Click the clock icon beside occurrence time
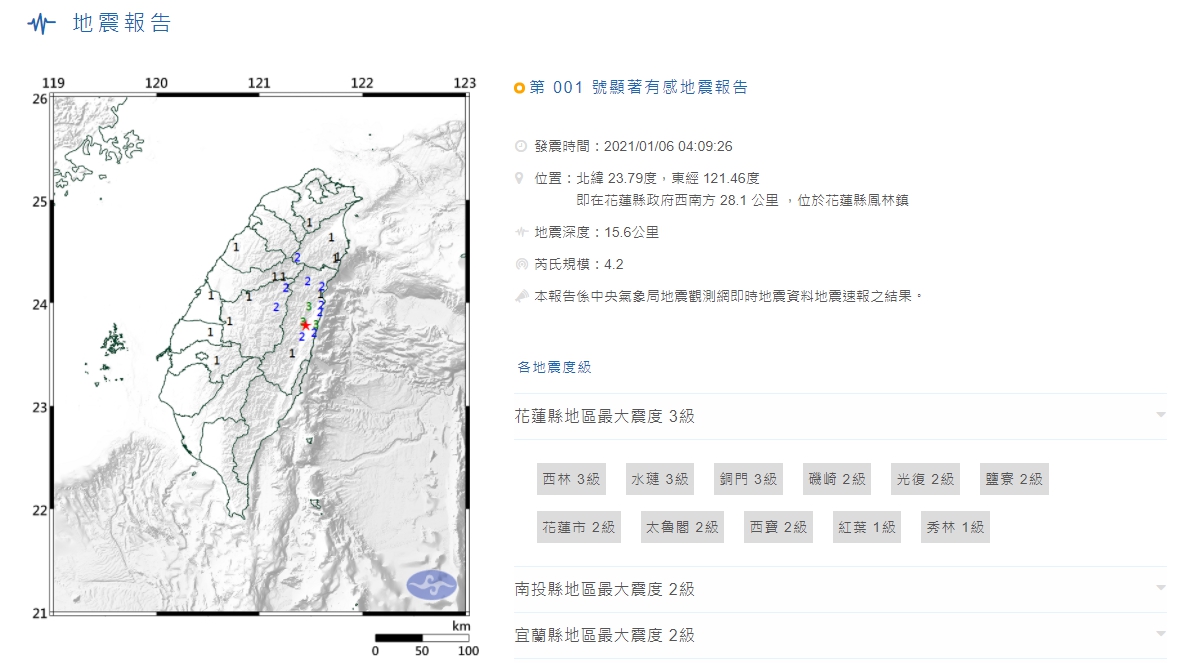1179x663 pixels. [520, 146]
